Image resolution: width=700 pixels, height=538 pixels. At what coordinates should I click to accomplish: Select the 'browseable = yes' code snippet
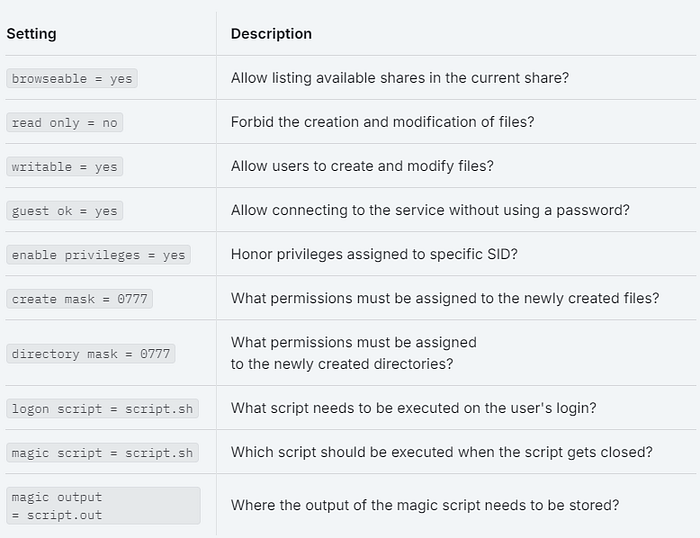click(x=72, y=79)
